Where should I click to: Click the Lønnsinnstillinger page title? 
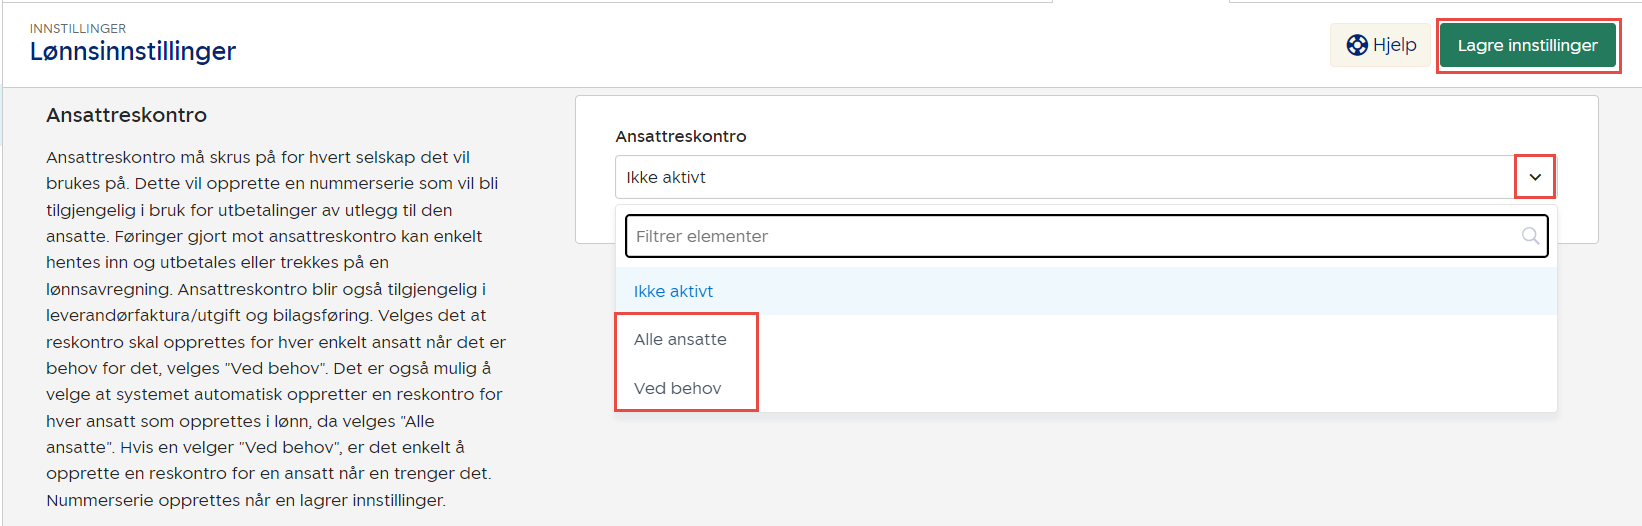(132, 51)
